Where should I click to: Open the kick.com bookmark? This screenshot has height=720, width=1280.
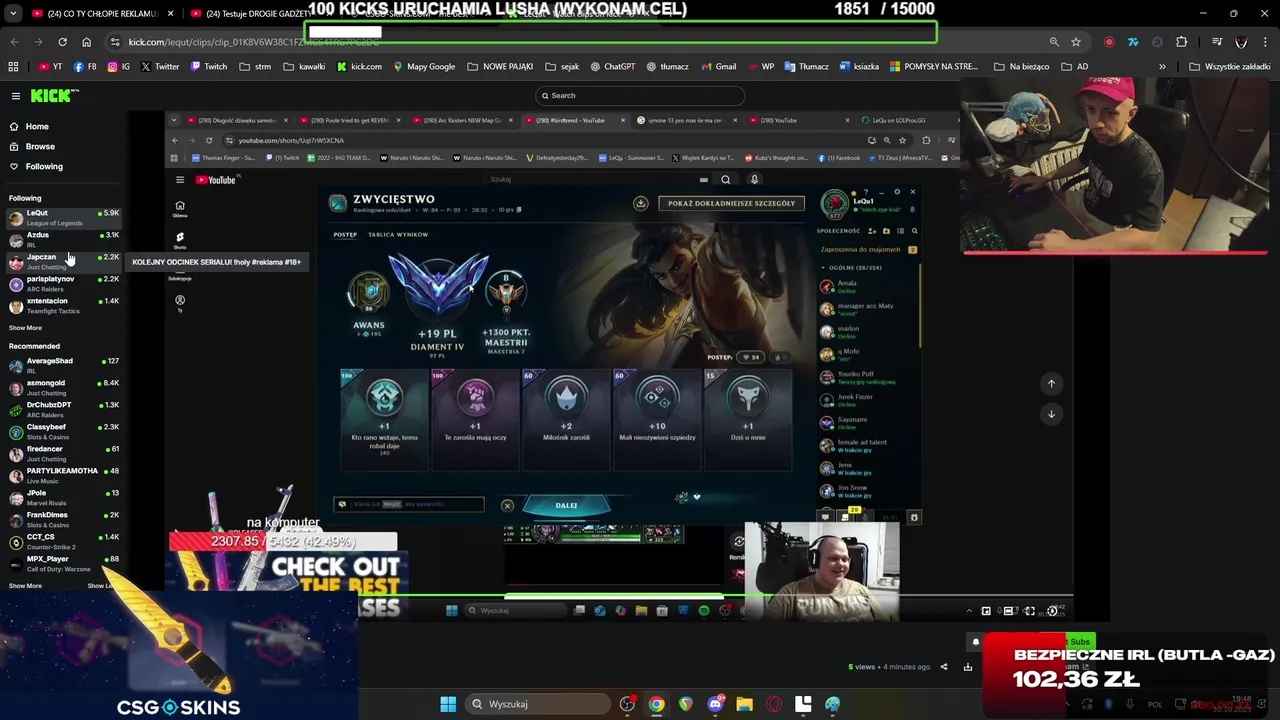click(x=359, y=67)
